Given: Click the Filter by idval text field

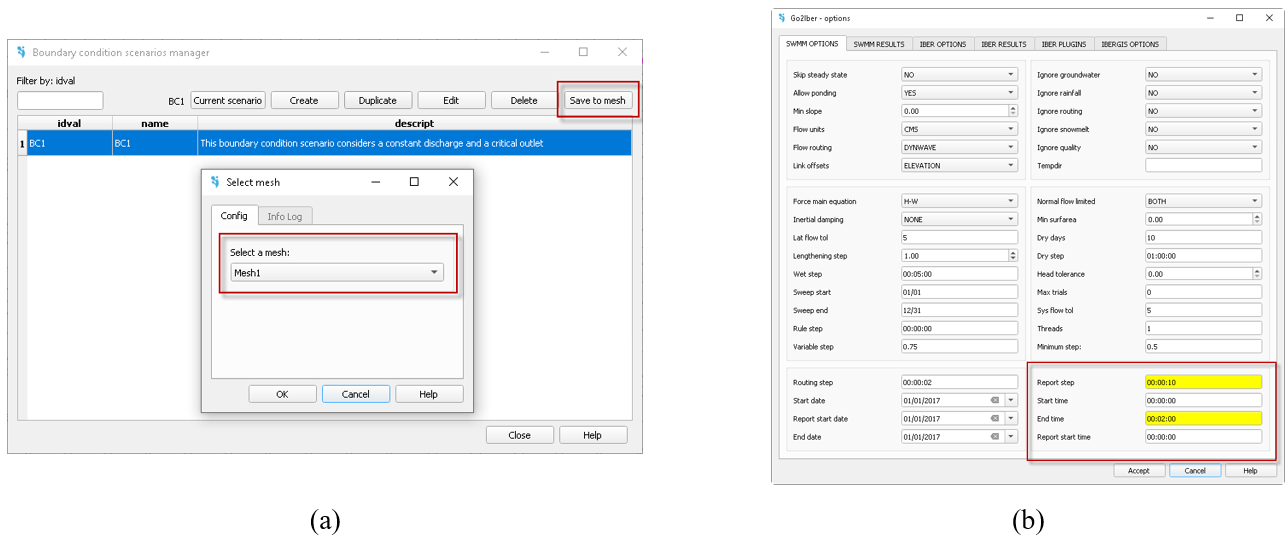Looking at the screenshot, I should (60, 100).
